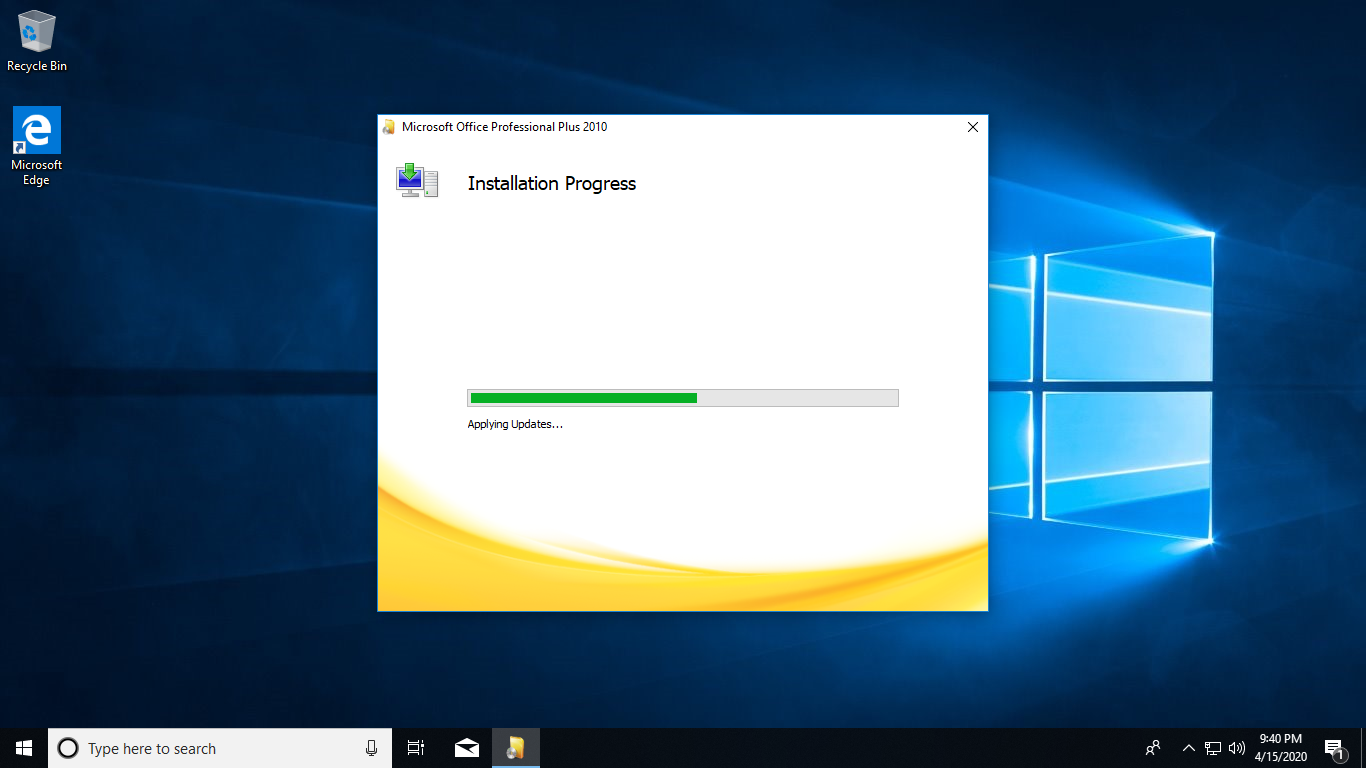Click the Office icon in dialog title bar
The width and height of the screenshot is (1366, 768).
pyautogui.click(x=389, y=127)
